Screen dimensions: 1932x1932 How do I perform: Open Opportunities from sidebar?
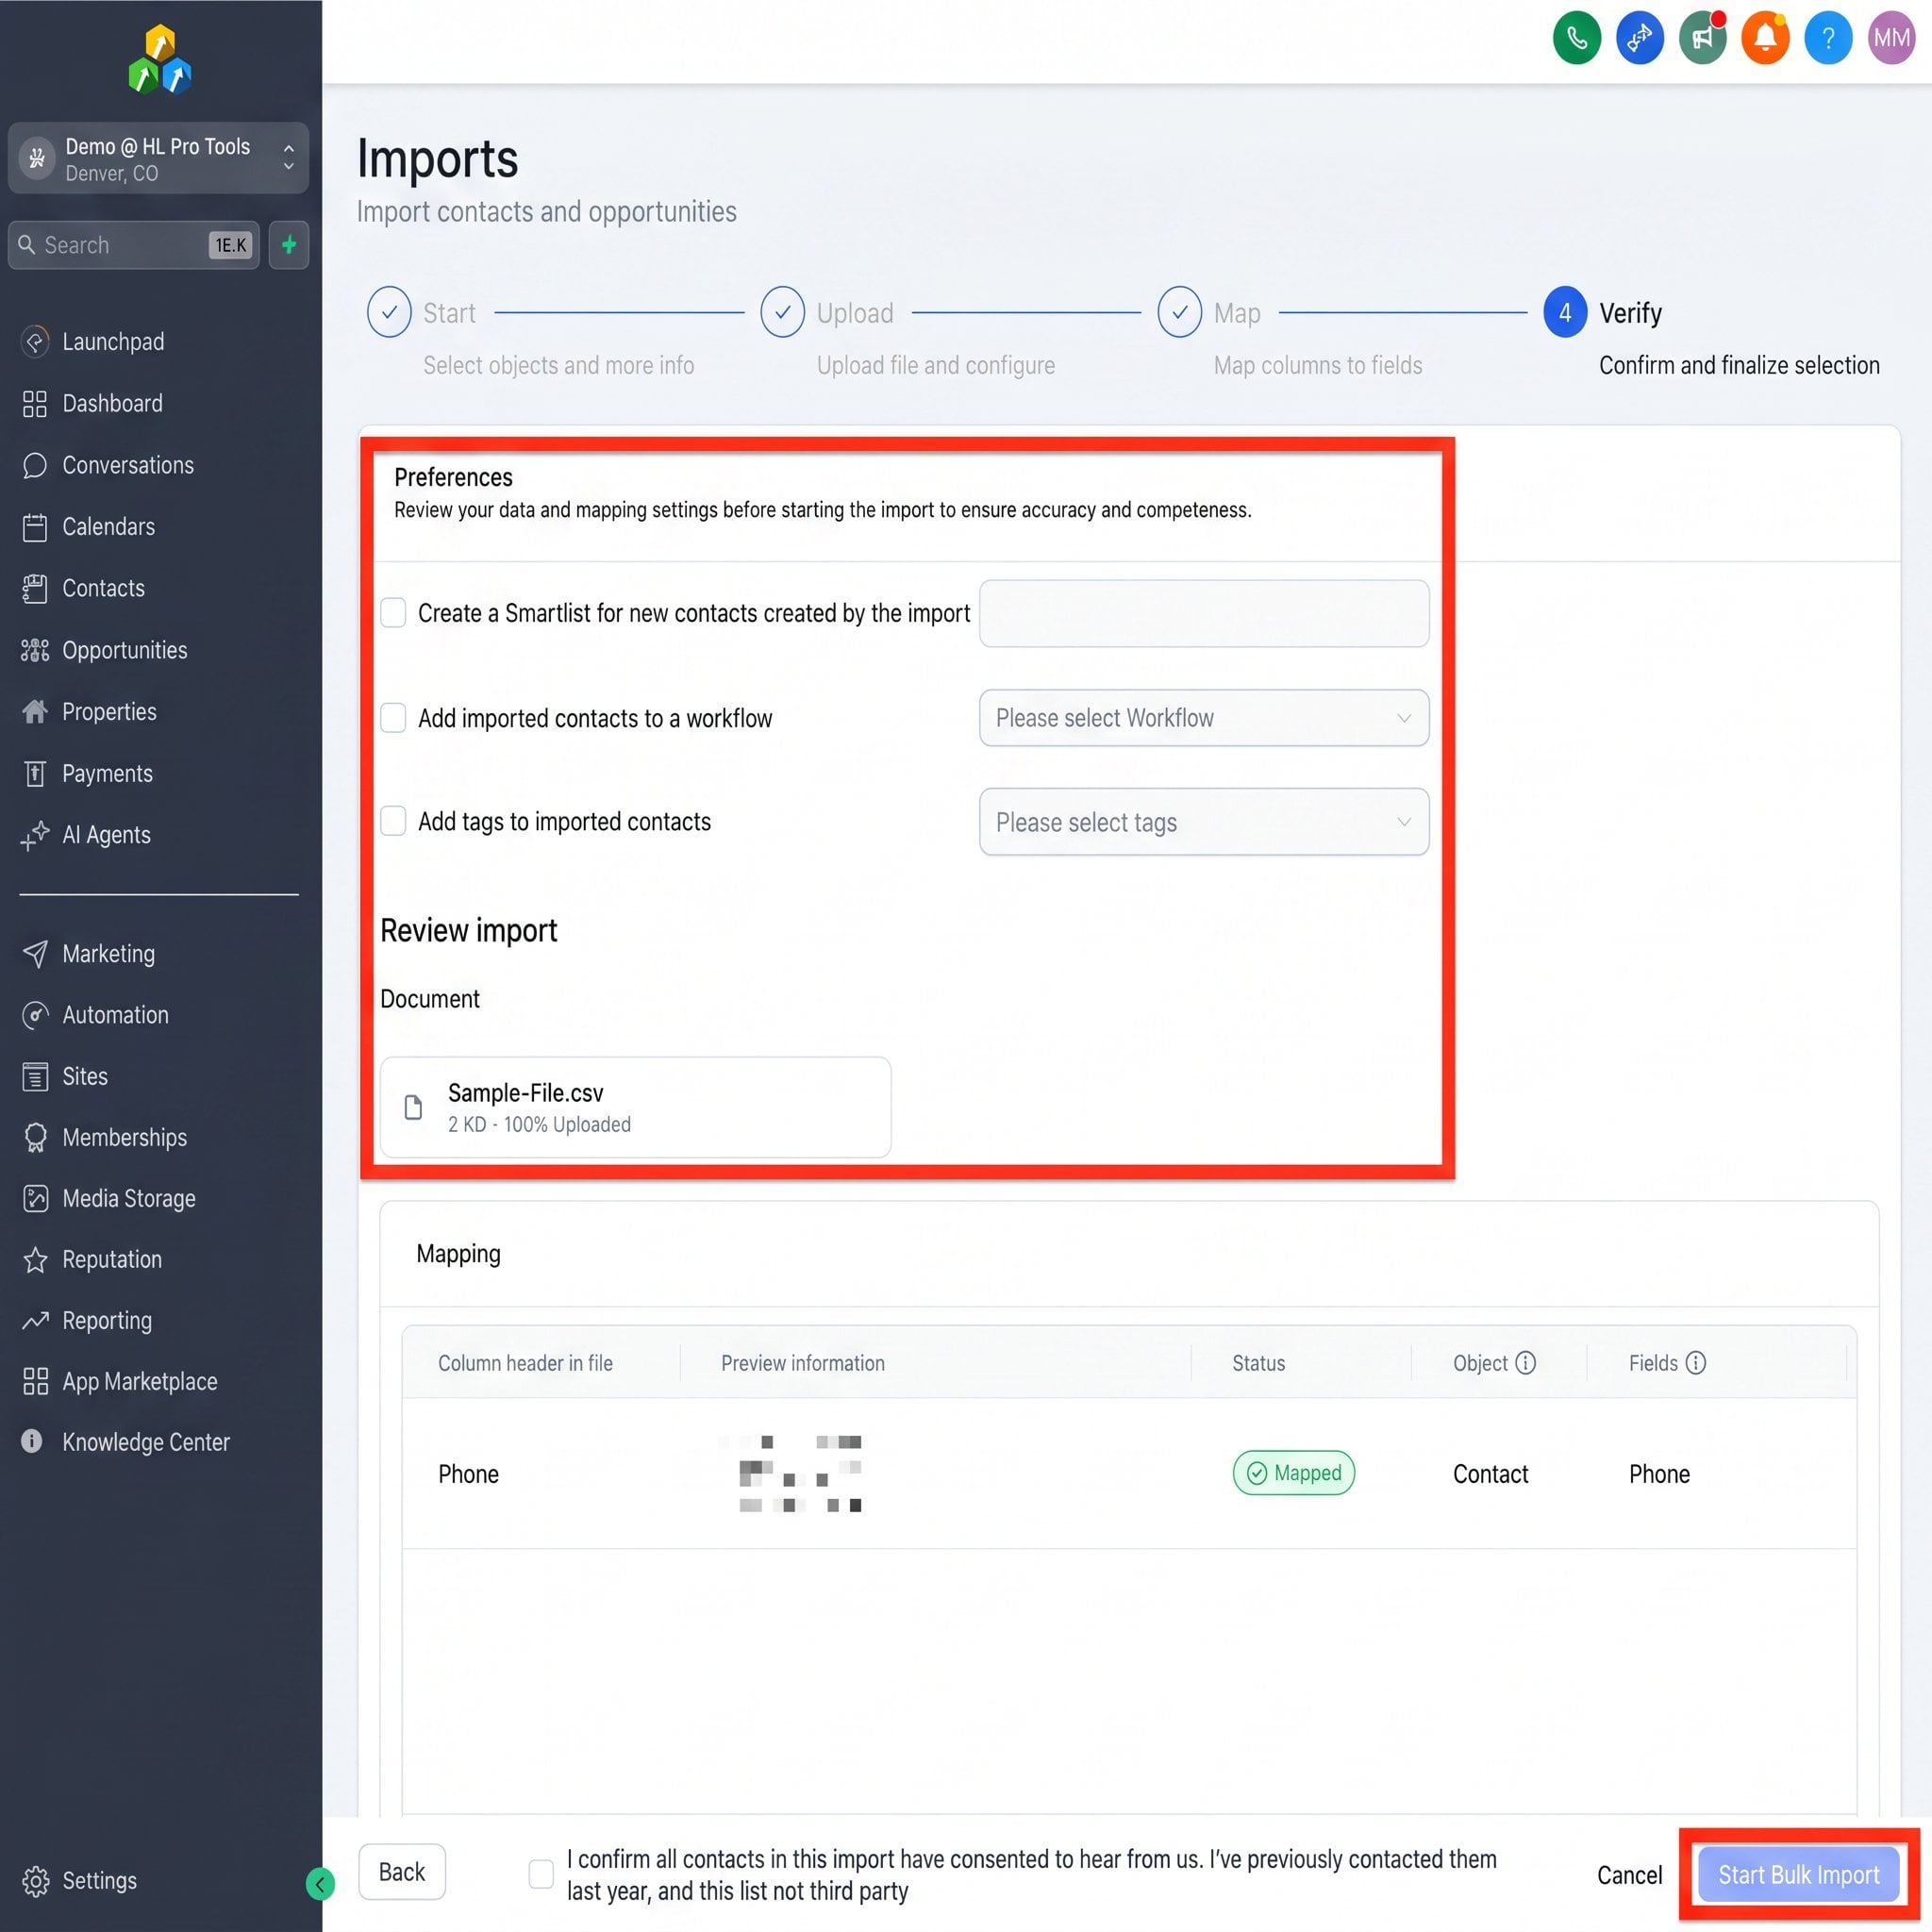(x=104, y=650)
